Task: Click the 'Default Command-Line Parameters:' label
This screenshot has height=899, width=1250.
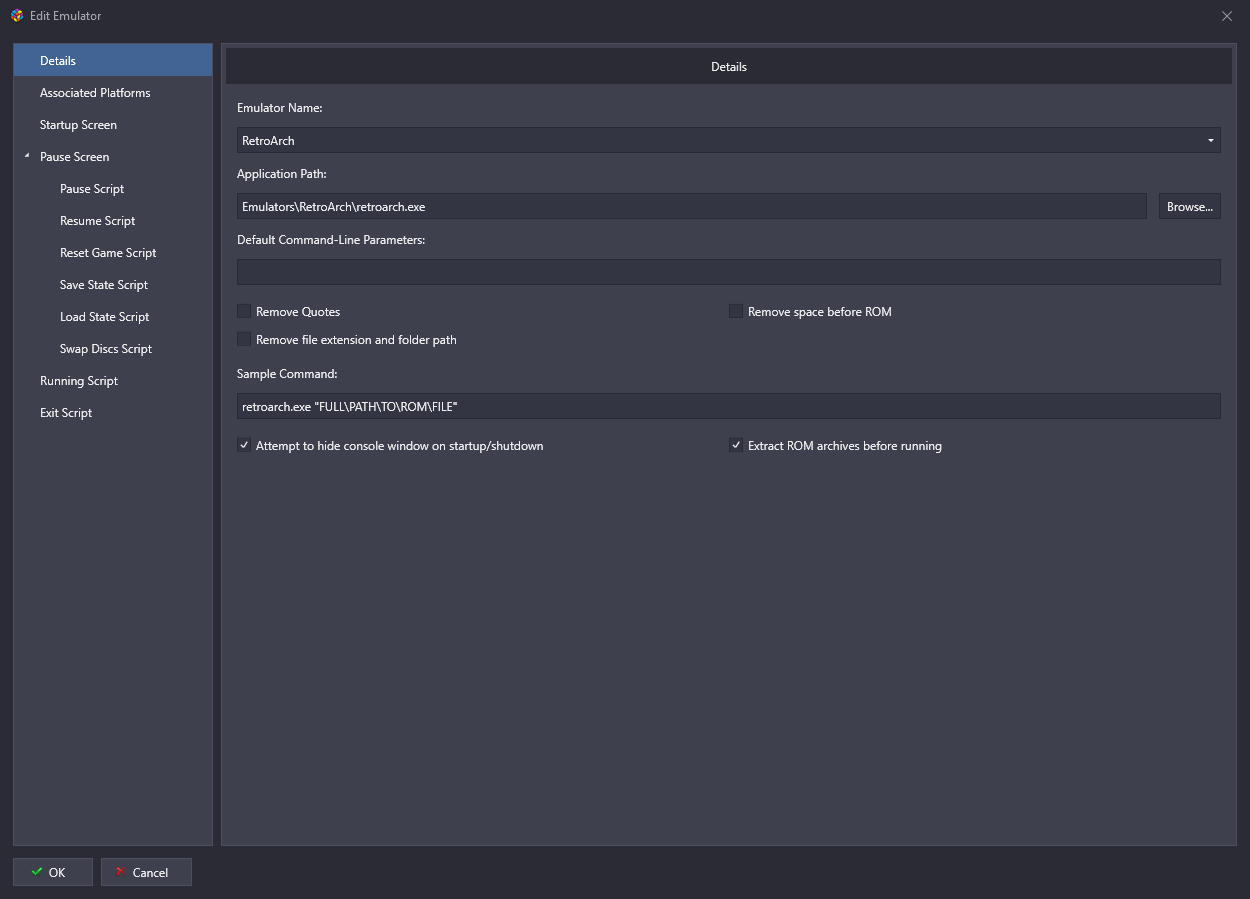Action: coord(331,240)
